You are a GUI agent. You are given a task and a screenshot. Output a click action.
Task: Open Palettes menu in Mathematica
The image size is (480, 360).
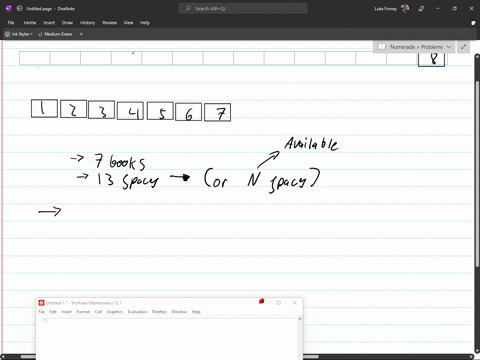pos(159,312)
